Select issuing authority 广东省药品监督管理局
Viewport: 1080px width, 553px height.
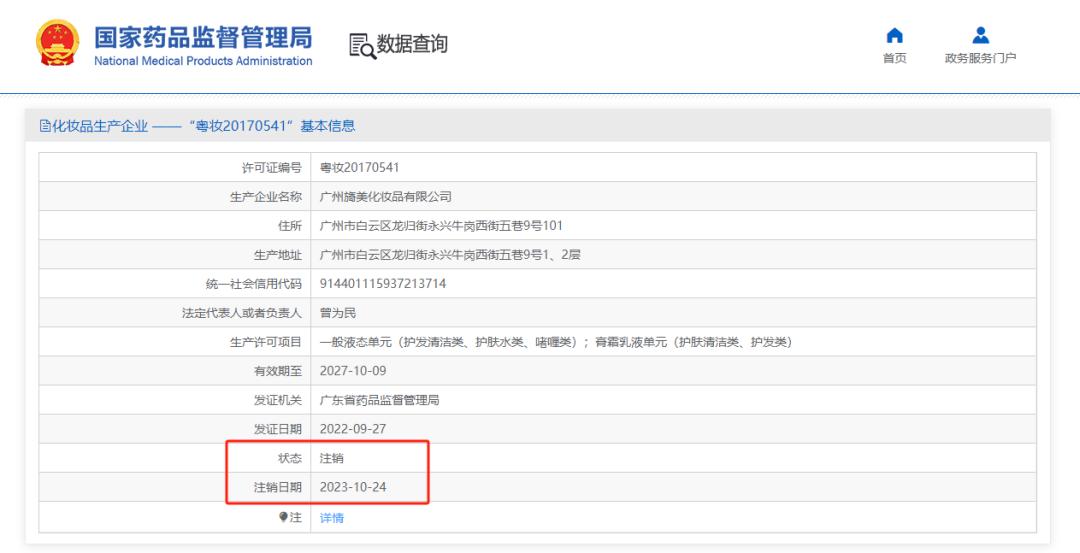point(380,399)
